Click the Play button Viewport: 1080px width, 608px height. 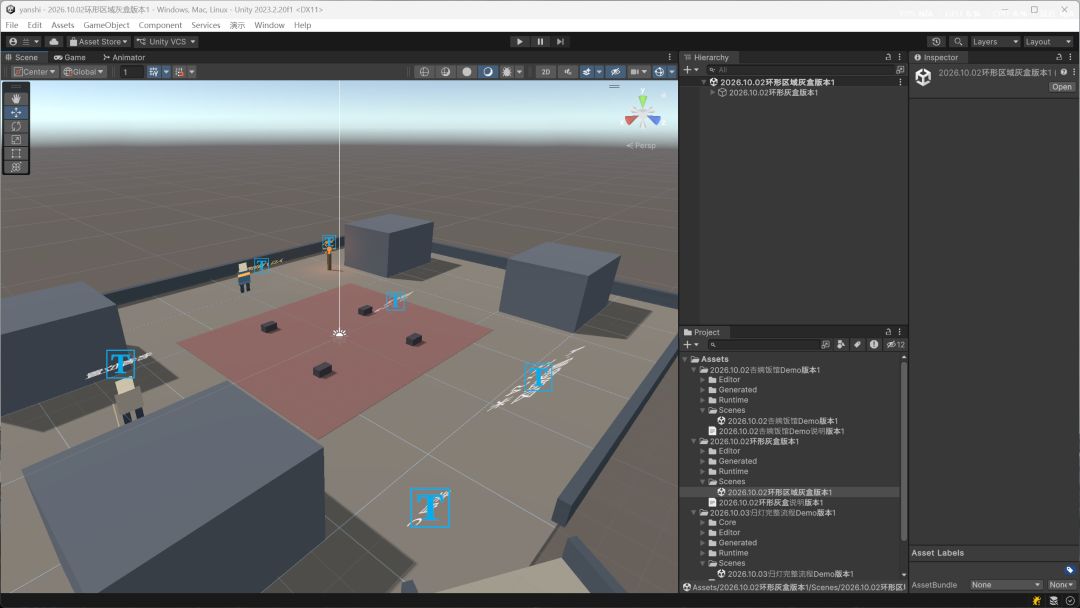tap(519, 41)
